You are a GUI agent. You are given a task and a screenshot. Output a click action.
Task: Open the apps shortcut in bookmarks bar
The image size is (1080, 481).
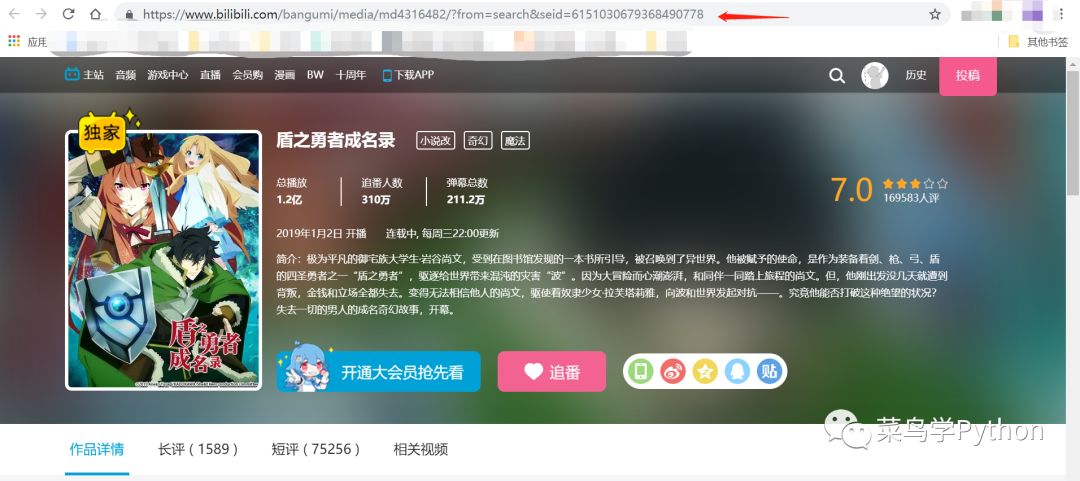[x=27, y=41]
